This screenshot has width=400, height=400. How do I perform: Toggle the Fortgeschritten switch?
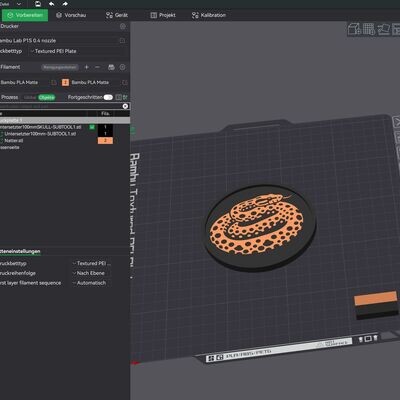pyautogui.click(x=108, y=97)
